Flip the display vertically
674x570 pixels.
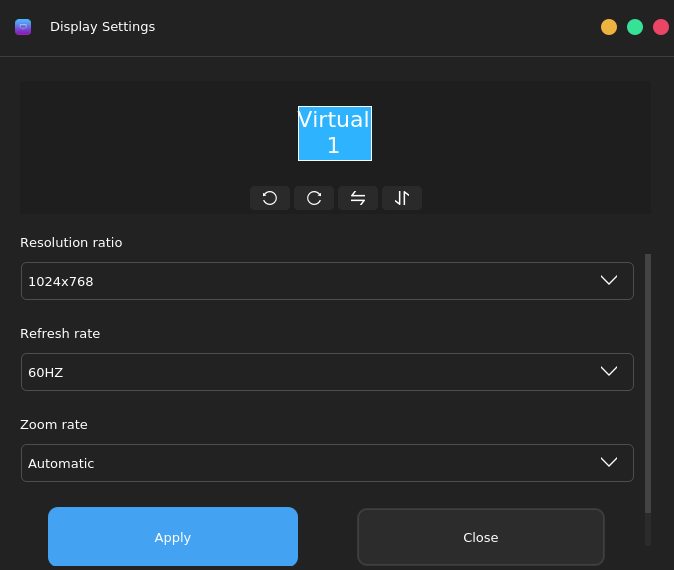pyautogui.click(x=402, y=198)
